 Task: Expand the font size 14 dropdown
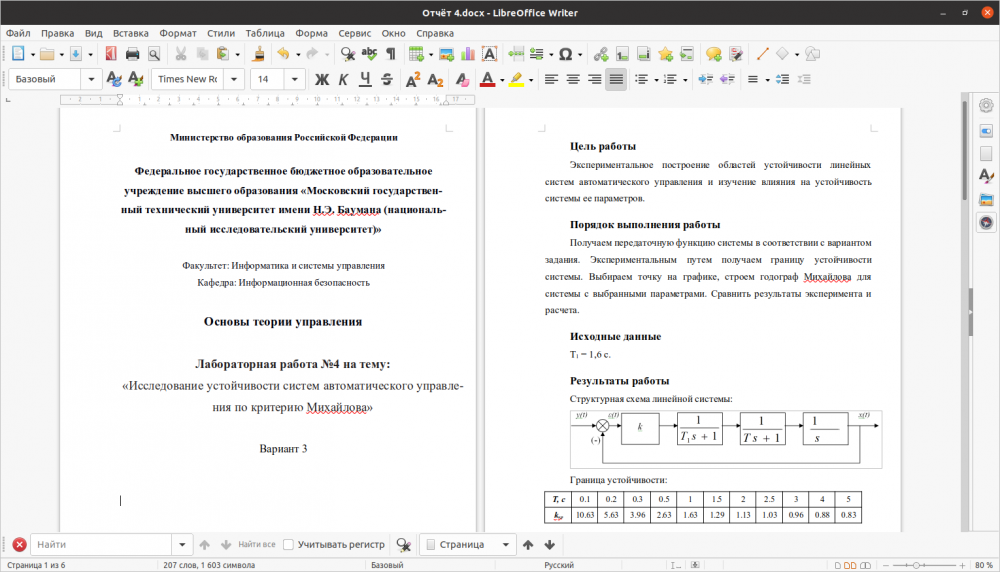297,80
